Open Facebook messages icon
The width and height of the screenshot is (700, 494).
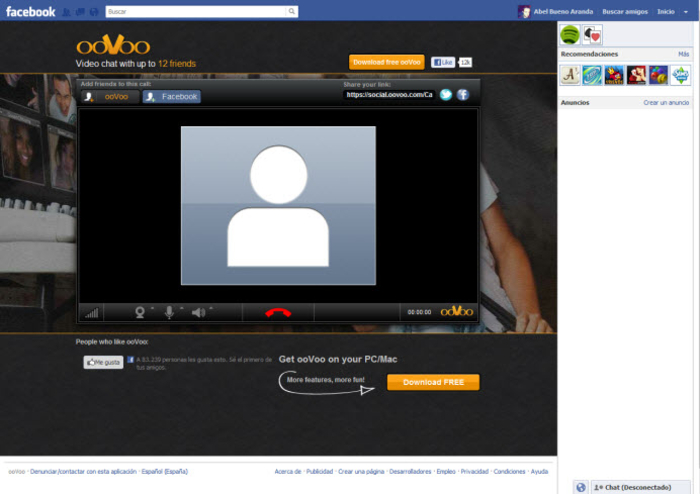click(80, 12)
